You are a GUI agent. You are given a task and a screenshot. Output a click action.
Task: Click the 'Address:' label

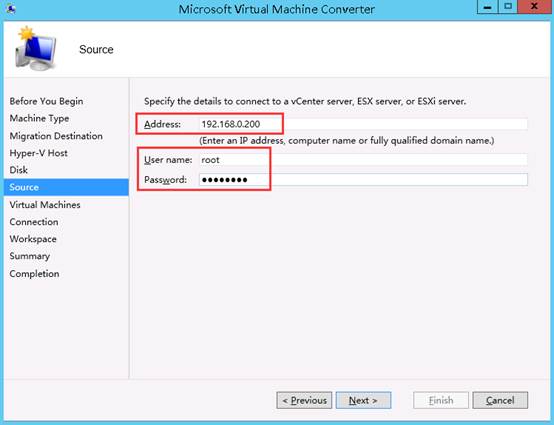click(162, 124)
